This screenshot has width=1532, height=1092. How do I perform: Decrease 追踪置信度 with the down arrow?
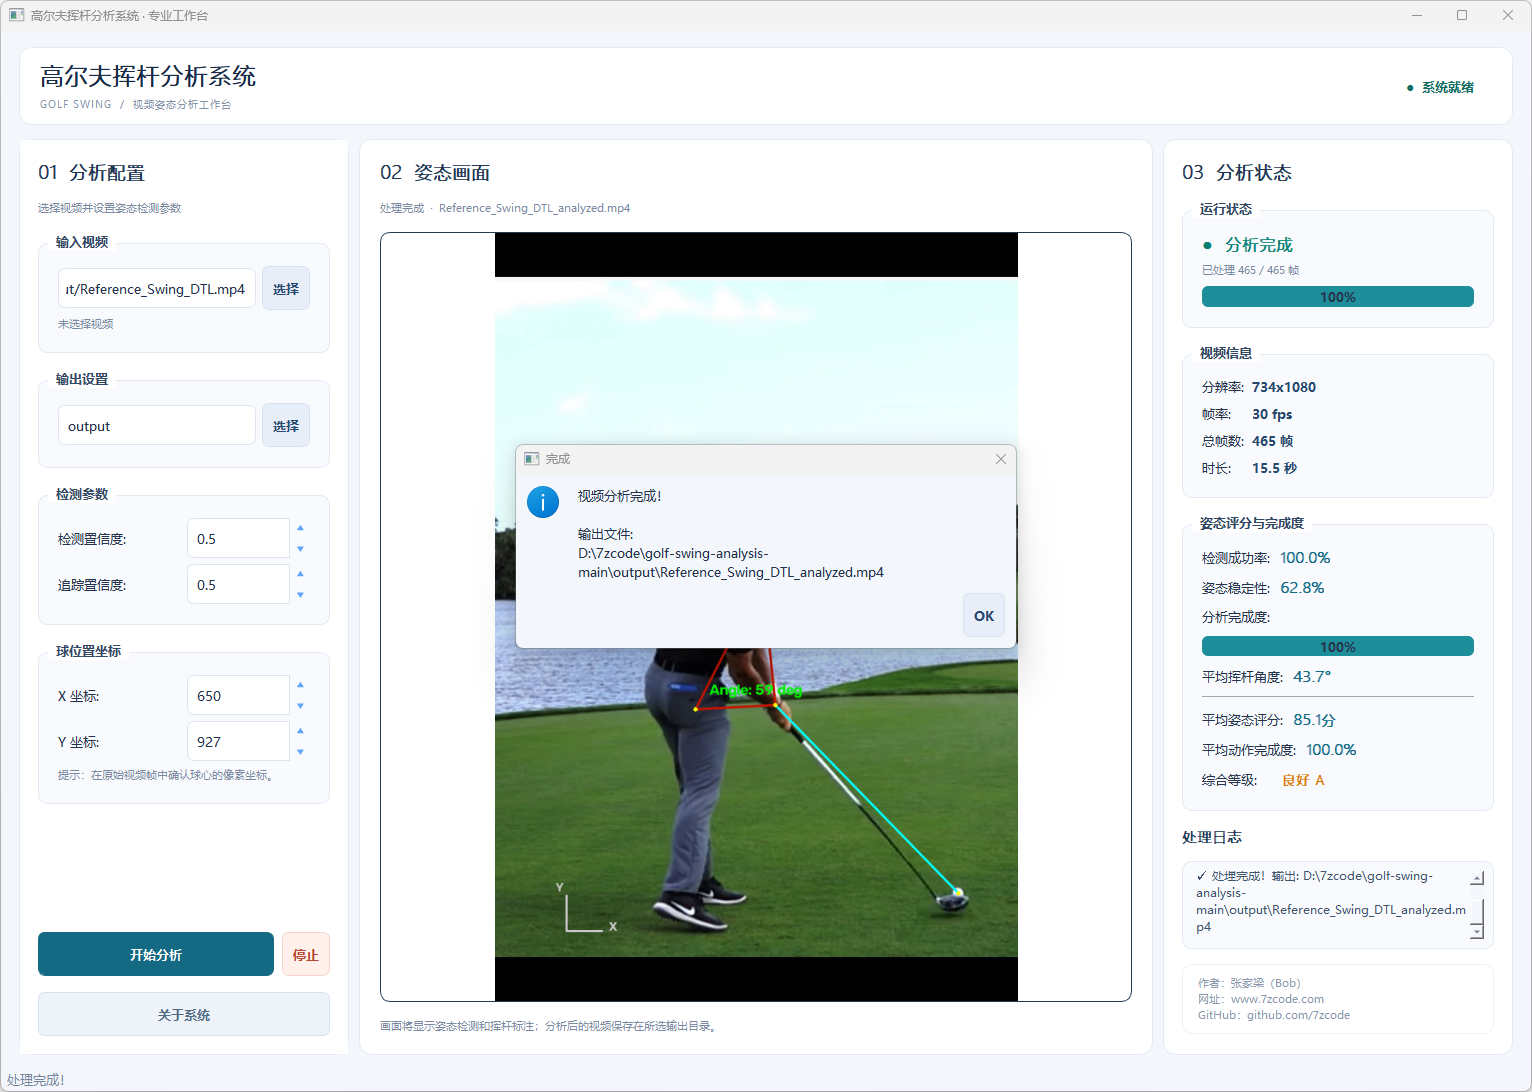click(x=300, y=595)
